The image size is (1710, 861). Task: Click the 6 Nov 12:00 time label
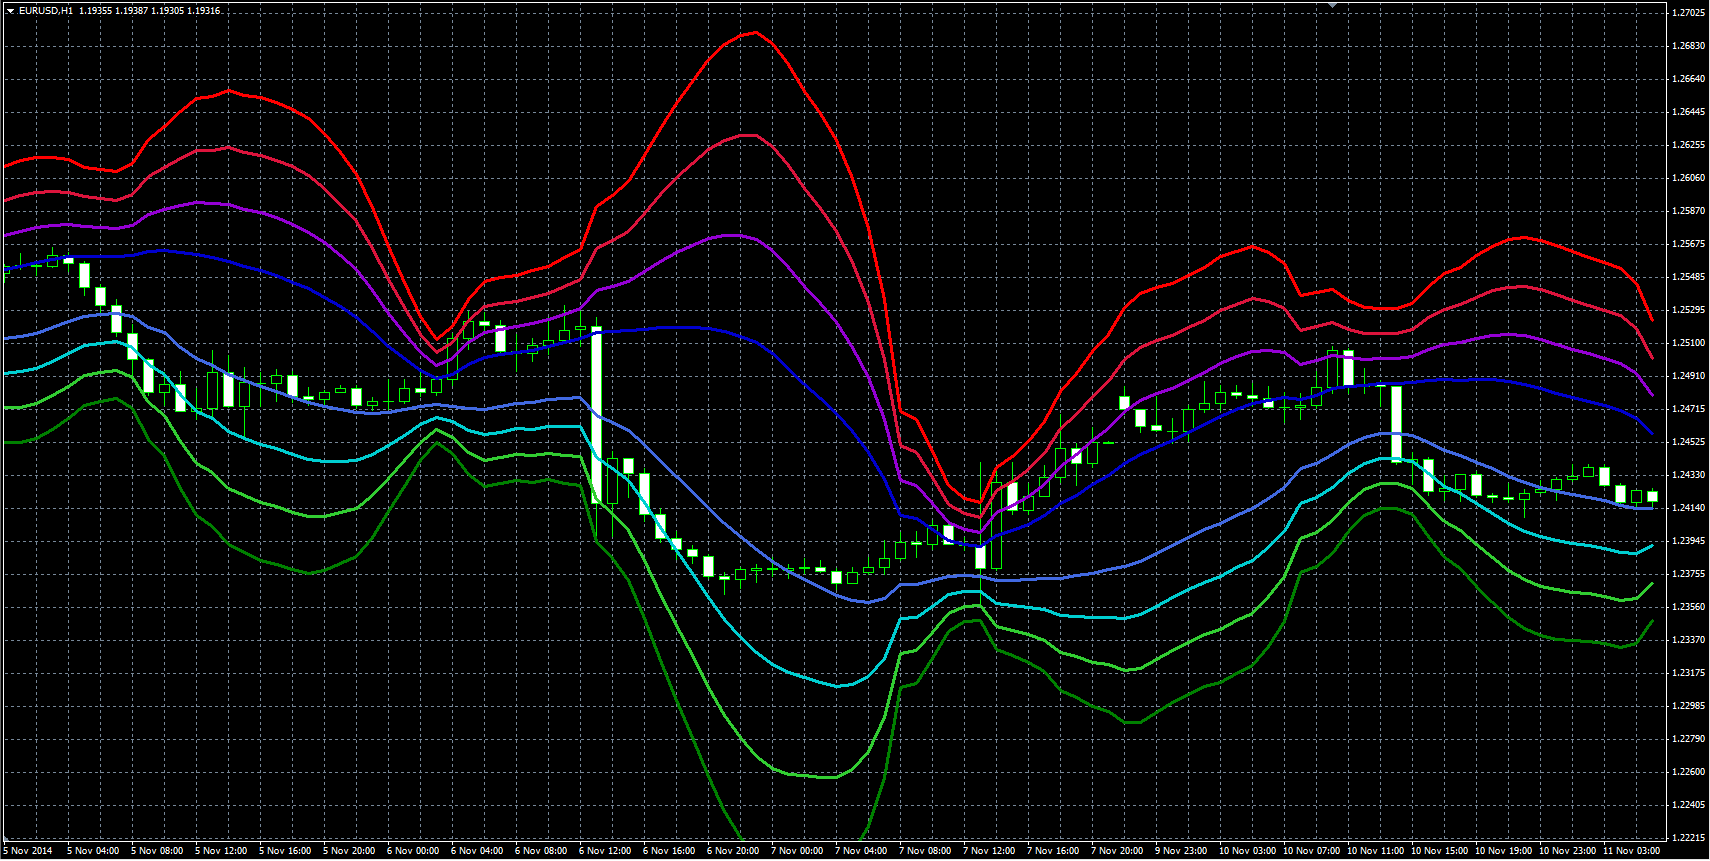point(605,851)
